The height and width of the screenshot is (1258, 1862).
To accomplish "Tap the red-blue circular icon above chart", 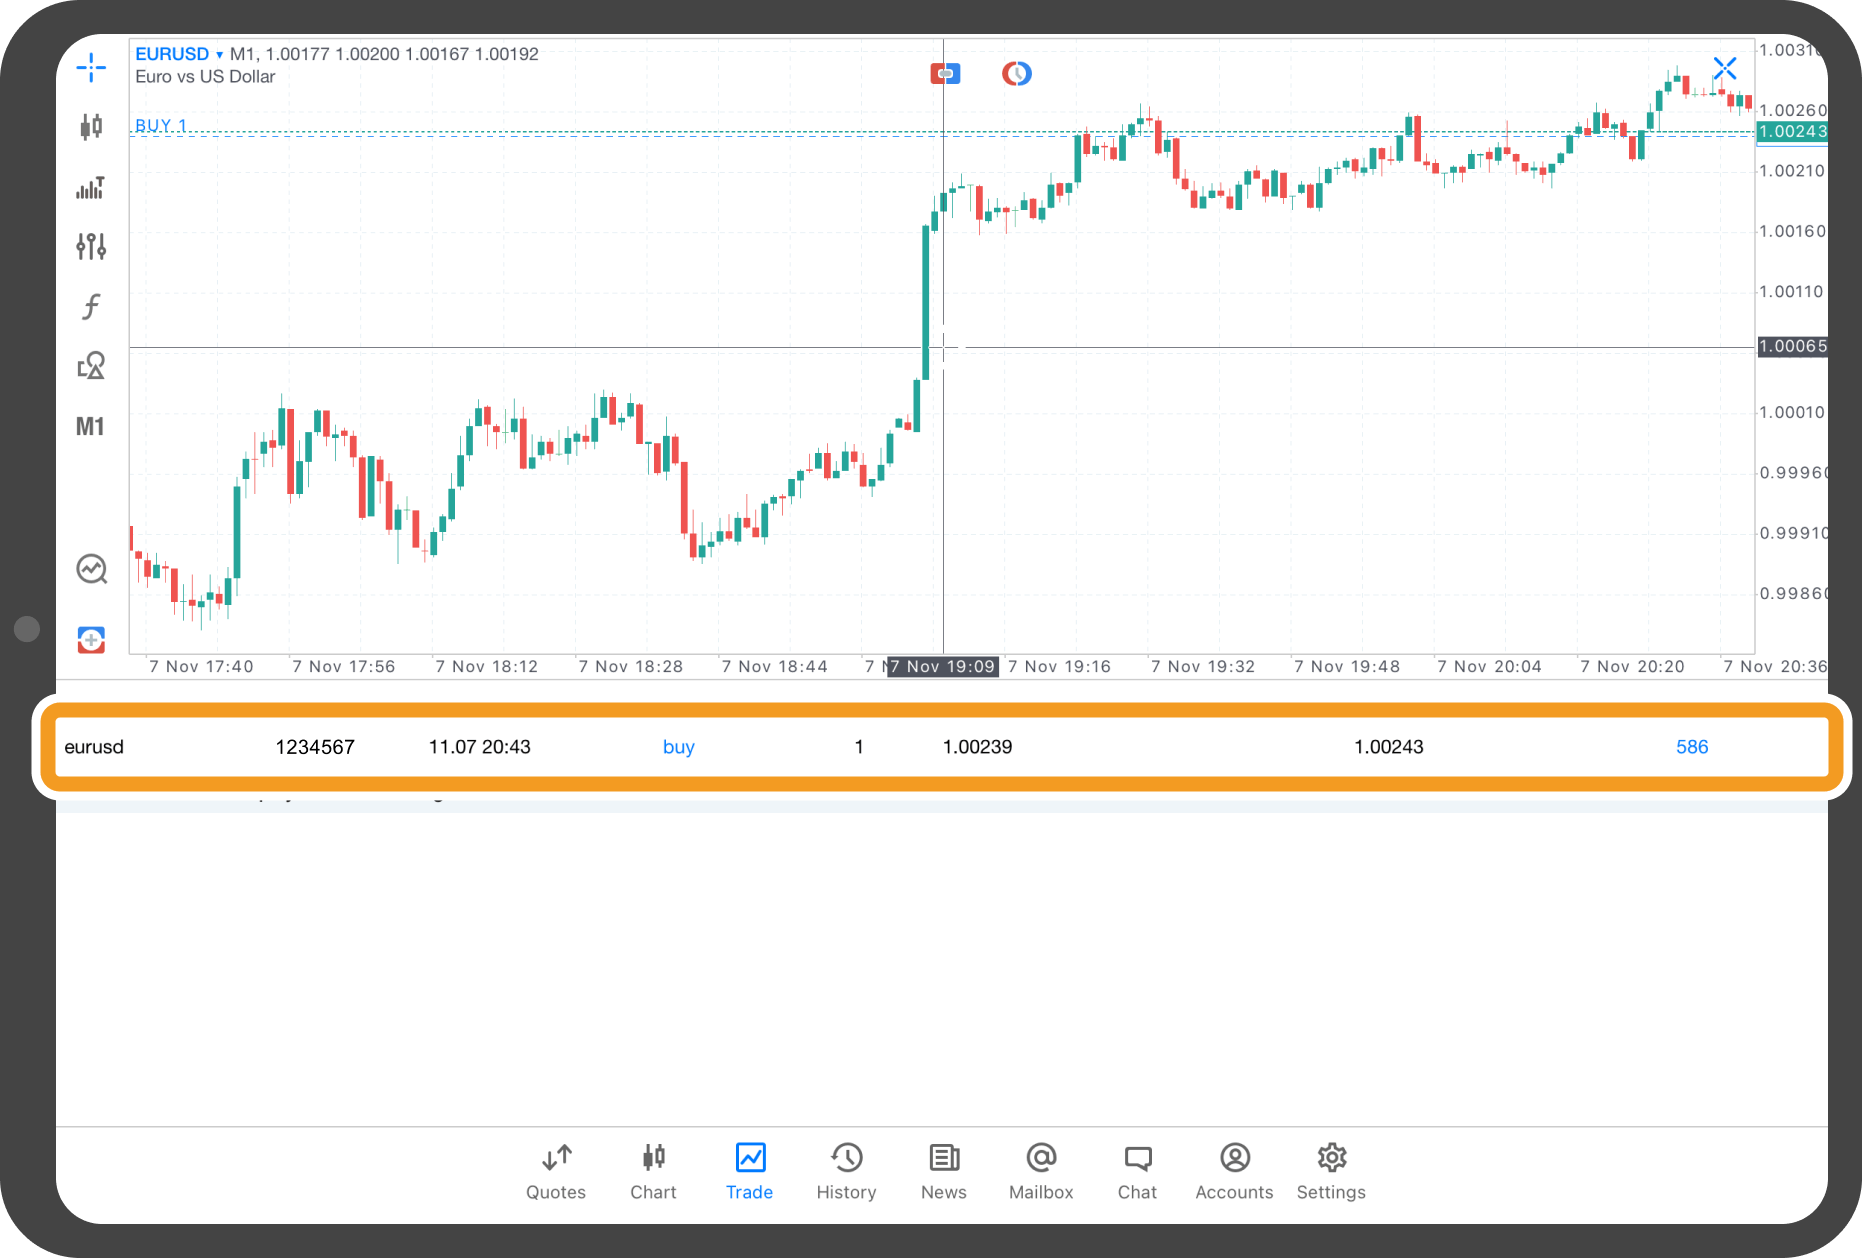I will 1016,73.
